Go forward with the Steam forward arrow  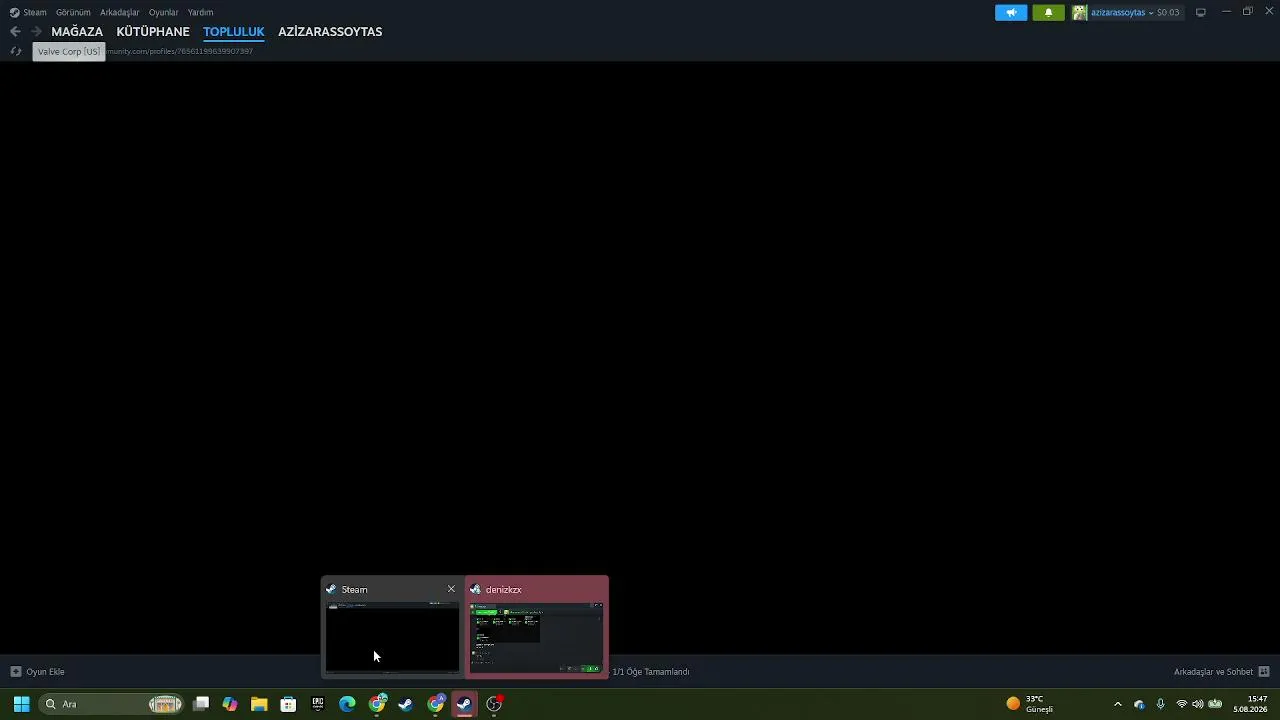36,32
